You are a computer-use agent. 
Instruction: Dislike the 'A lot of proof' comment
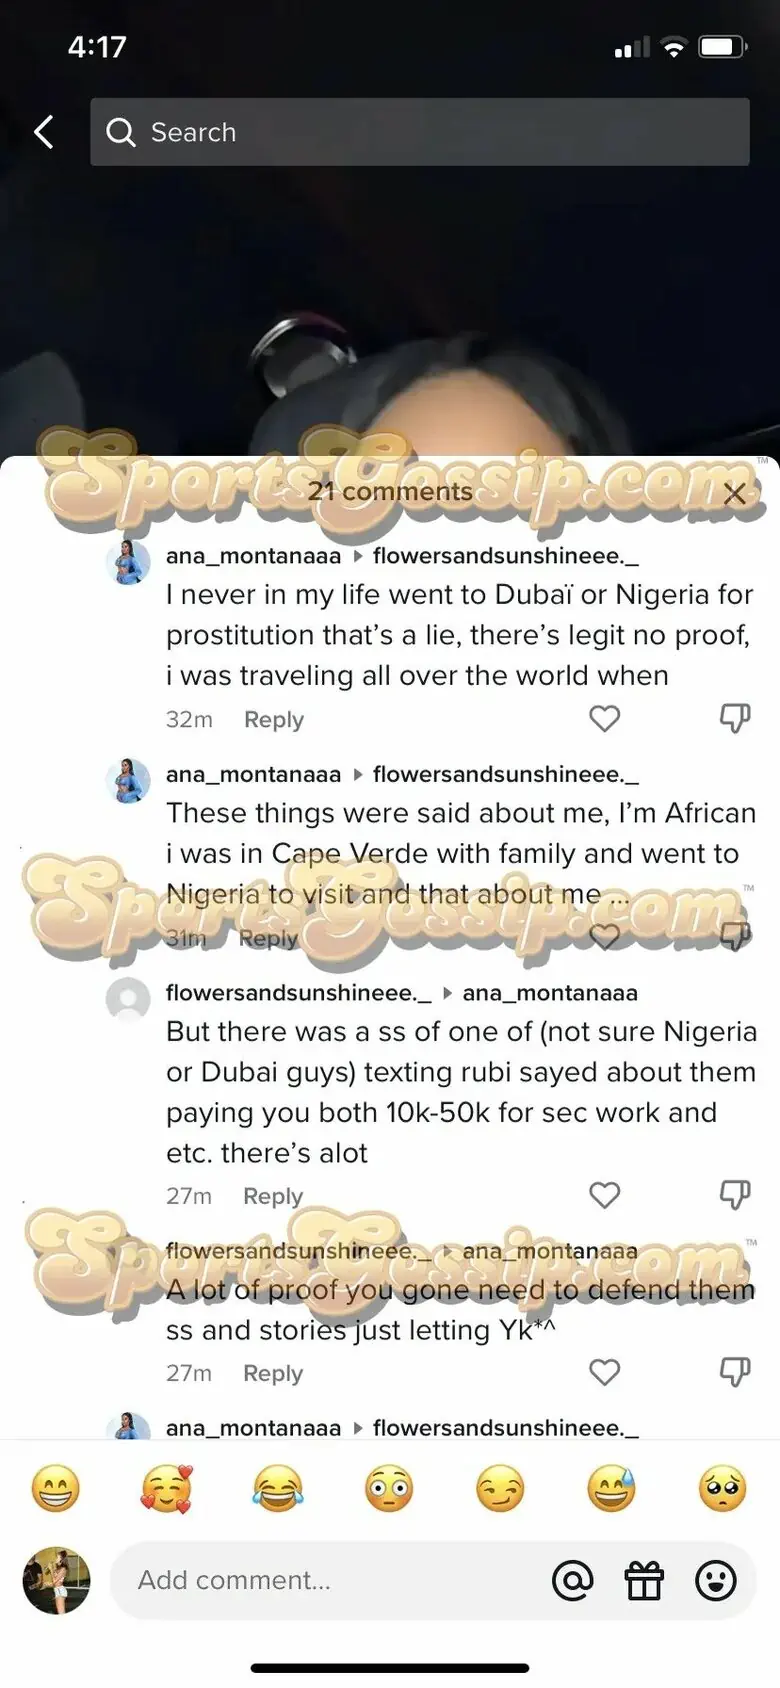735,1372
